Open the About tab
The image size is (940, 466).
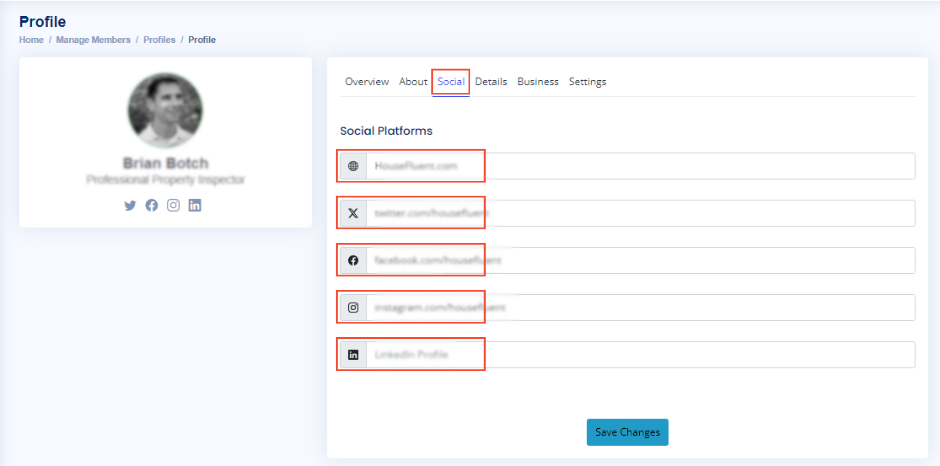click(413, 82)
